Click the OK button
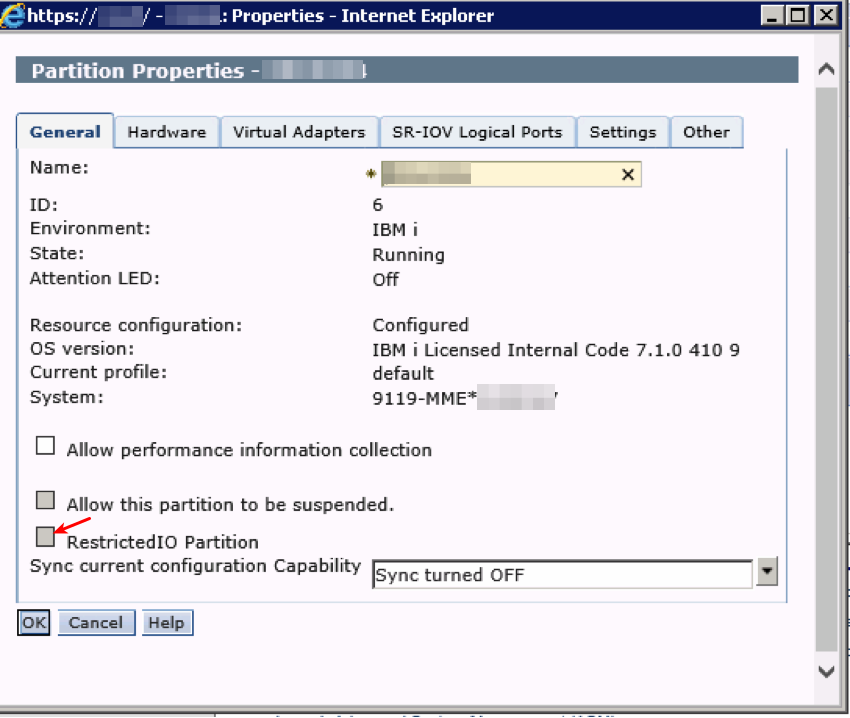This screenshot has width=850, height=718. coord(33,622)
